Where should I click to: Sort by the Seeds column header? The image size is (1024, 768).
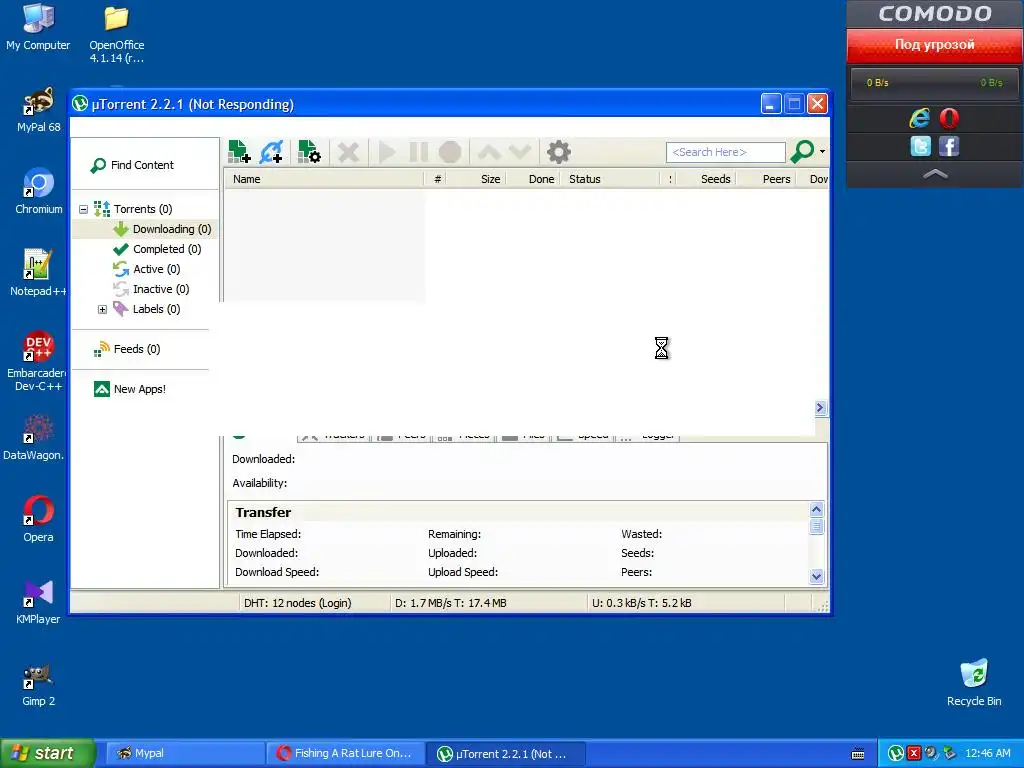706,179
